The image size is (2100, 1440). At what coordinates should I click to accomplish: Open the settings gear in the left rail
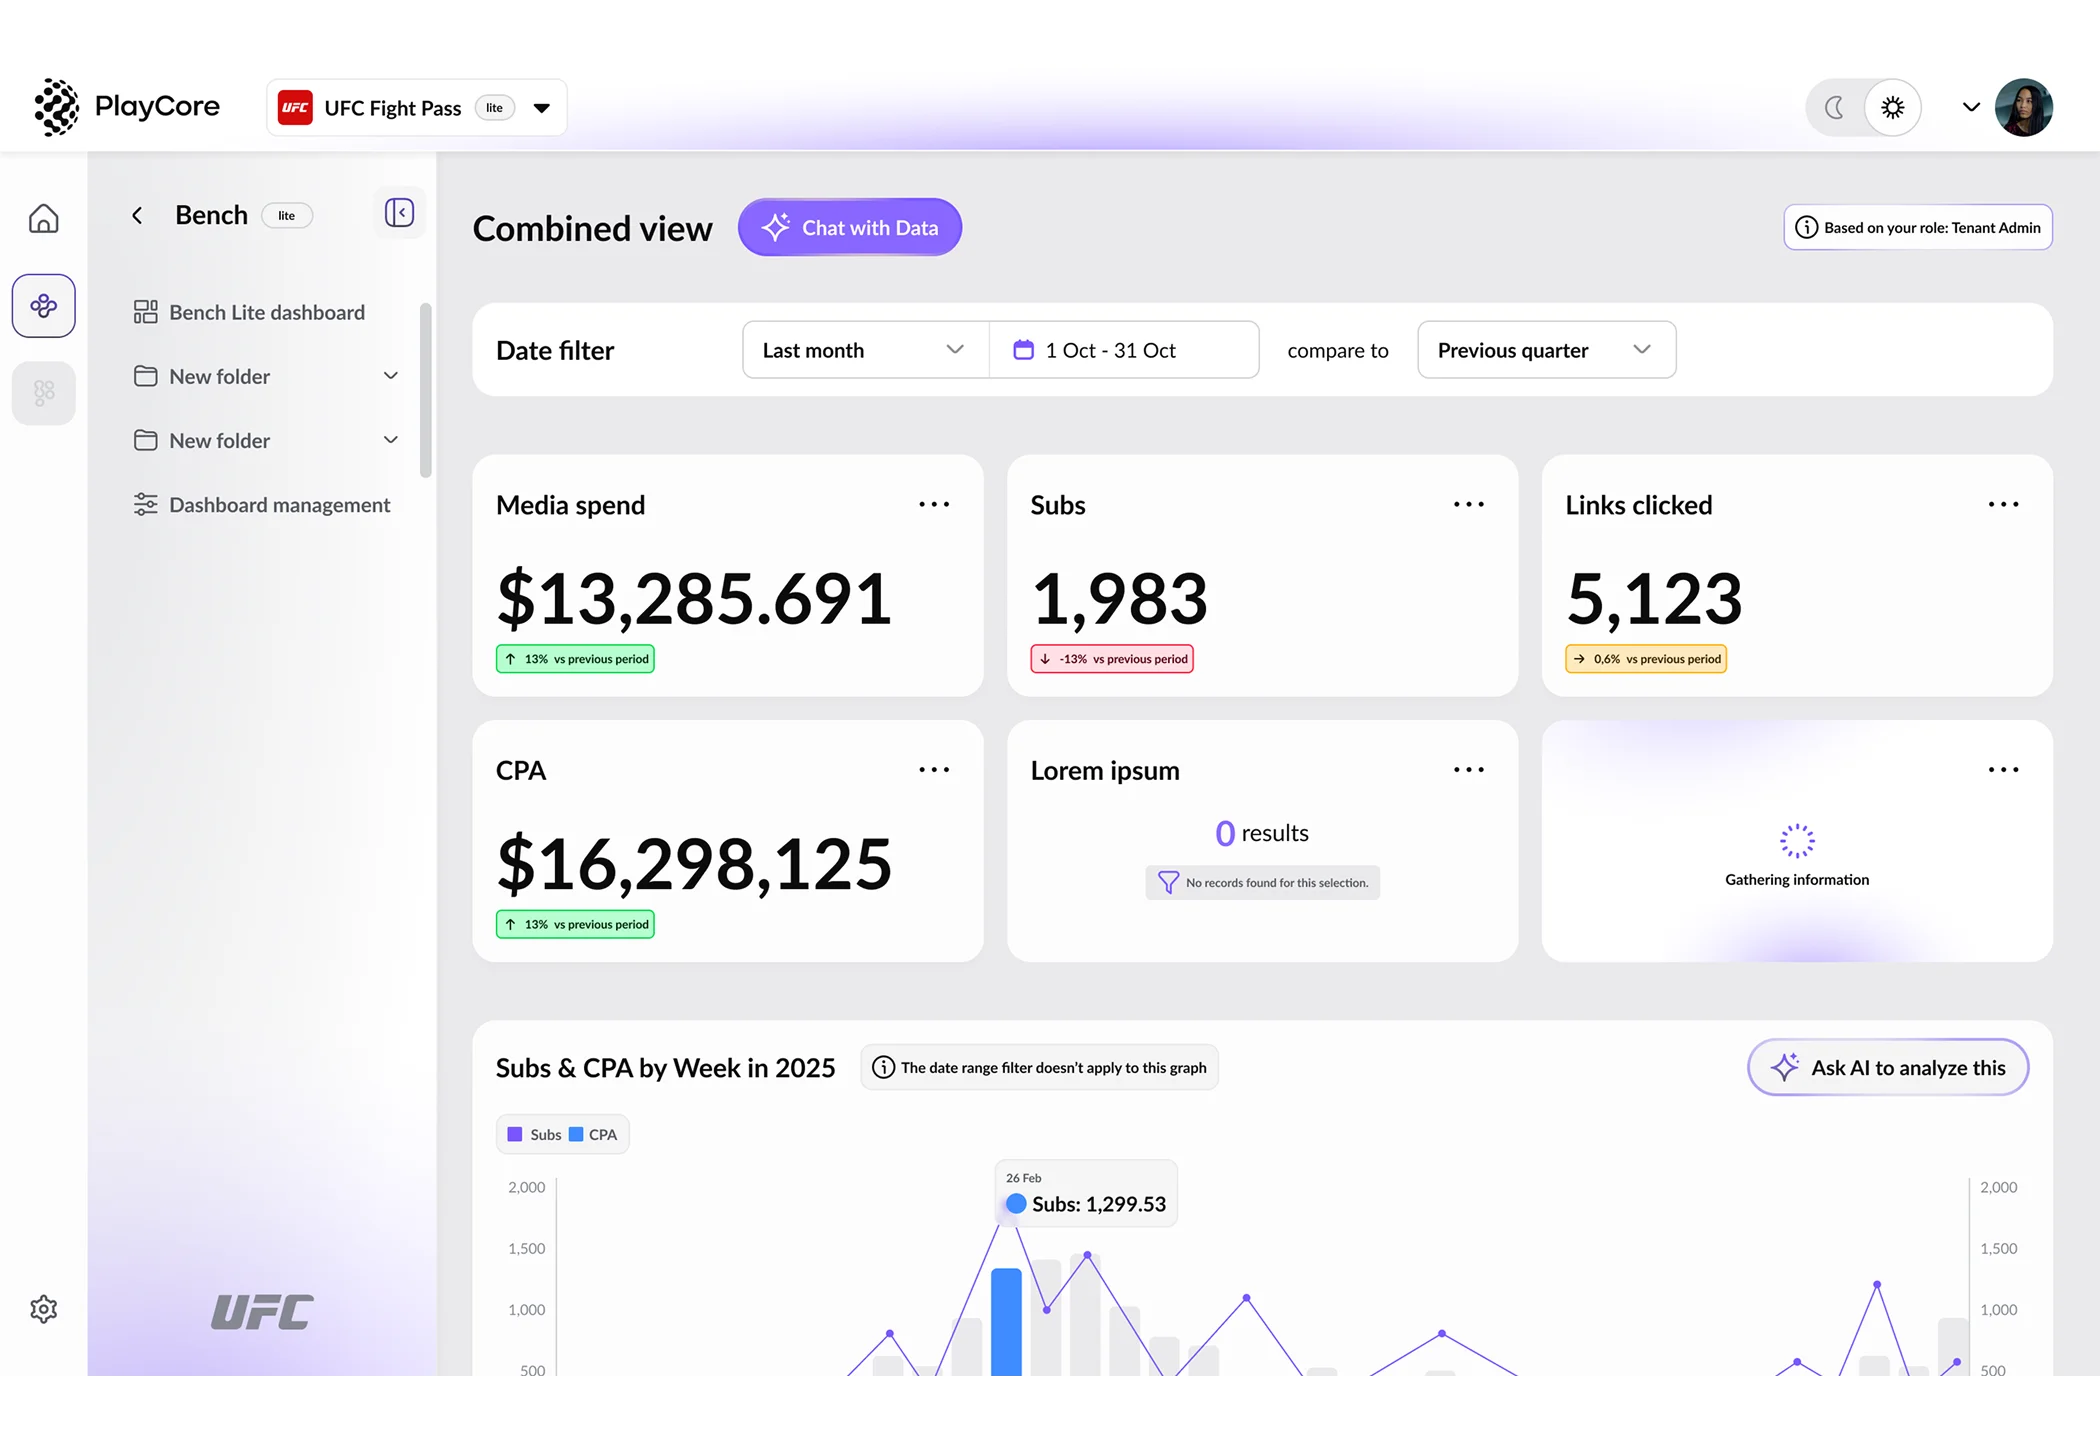click(x=43, y=1309)
